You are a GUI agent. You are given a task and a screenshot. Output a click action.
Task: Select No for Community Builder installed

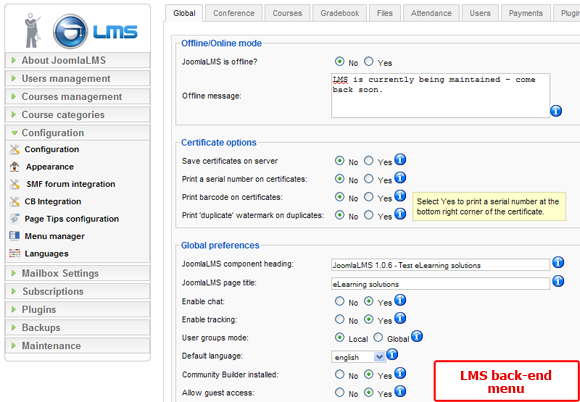click(339, 374)
